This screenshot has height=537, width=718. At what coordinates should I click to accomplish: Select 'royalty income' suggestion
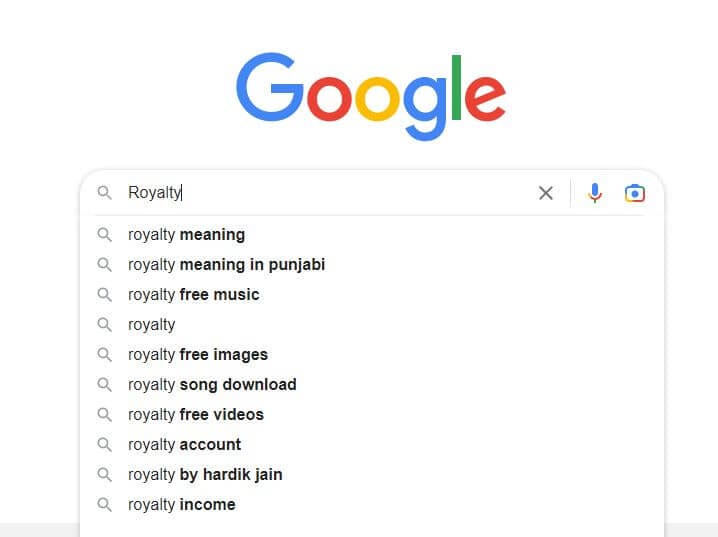[x=372, y=504]
